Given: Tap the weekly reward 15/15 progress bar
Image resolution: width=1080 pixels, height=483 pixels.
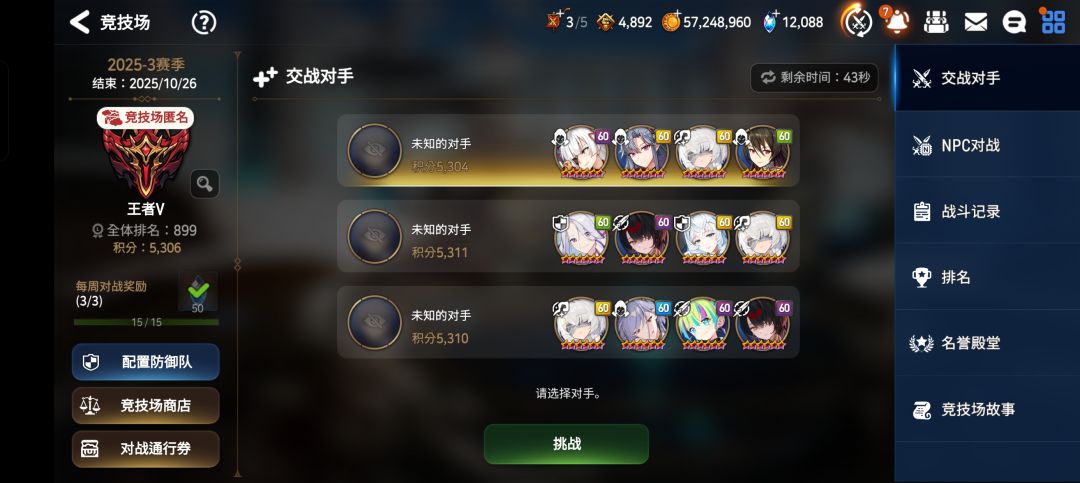Looking at the screenshot, I should (146, 322).
